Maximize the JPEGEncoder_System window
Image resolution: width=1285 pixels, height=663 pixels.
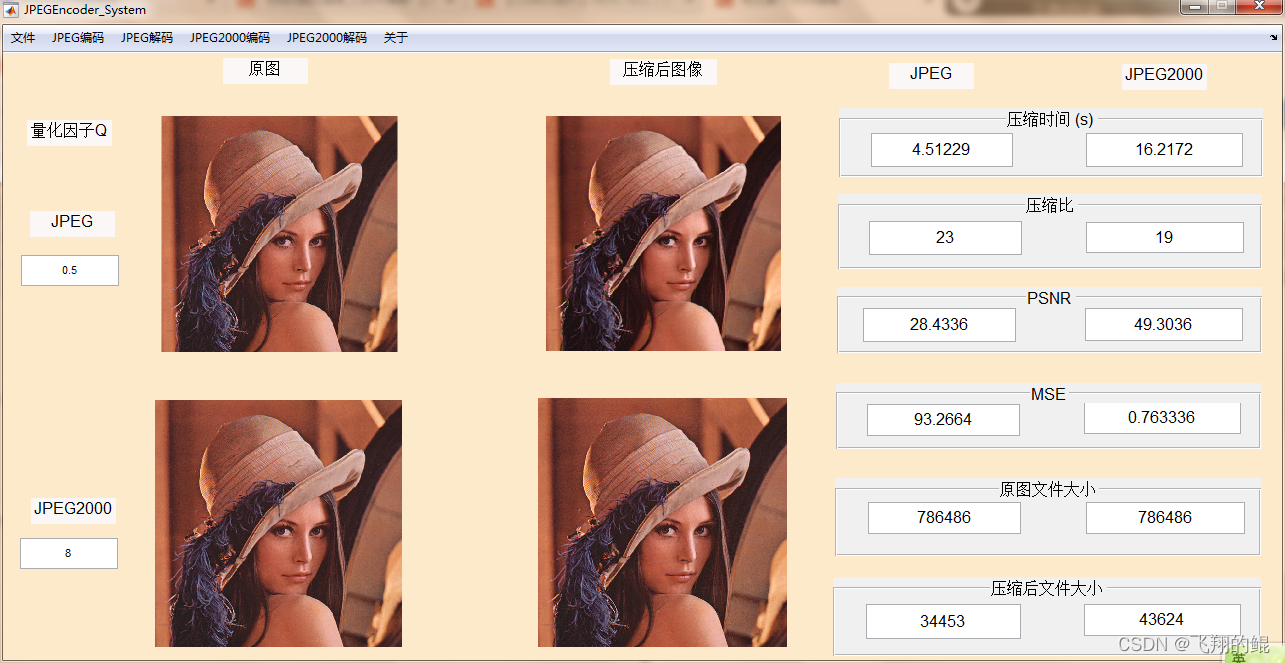point(1221,7)
